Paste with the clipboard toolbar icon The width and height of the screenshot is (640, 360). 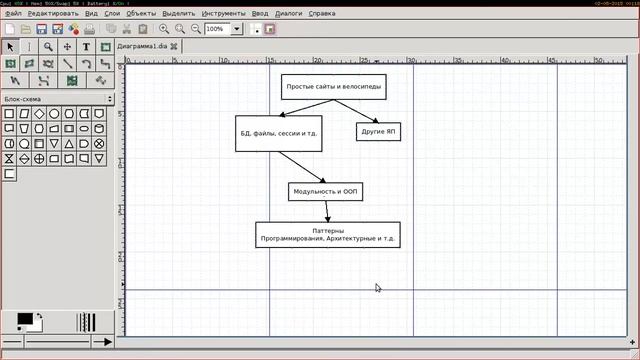(x=143, y=29)
